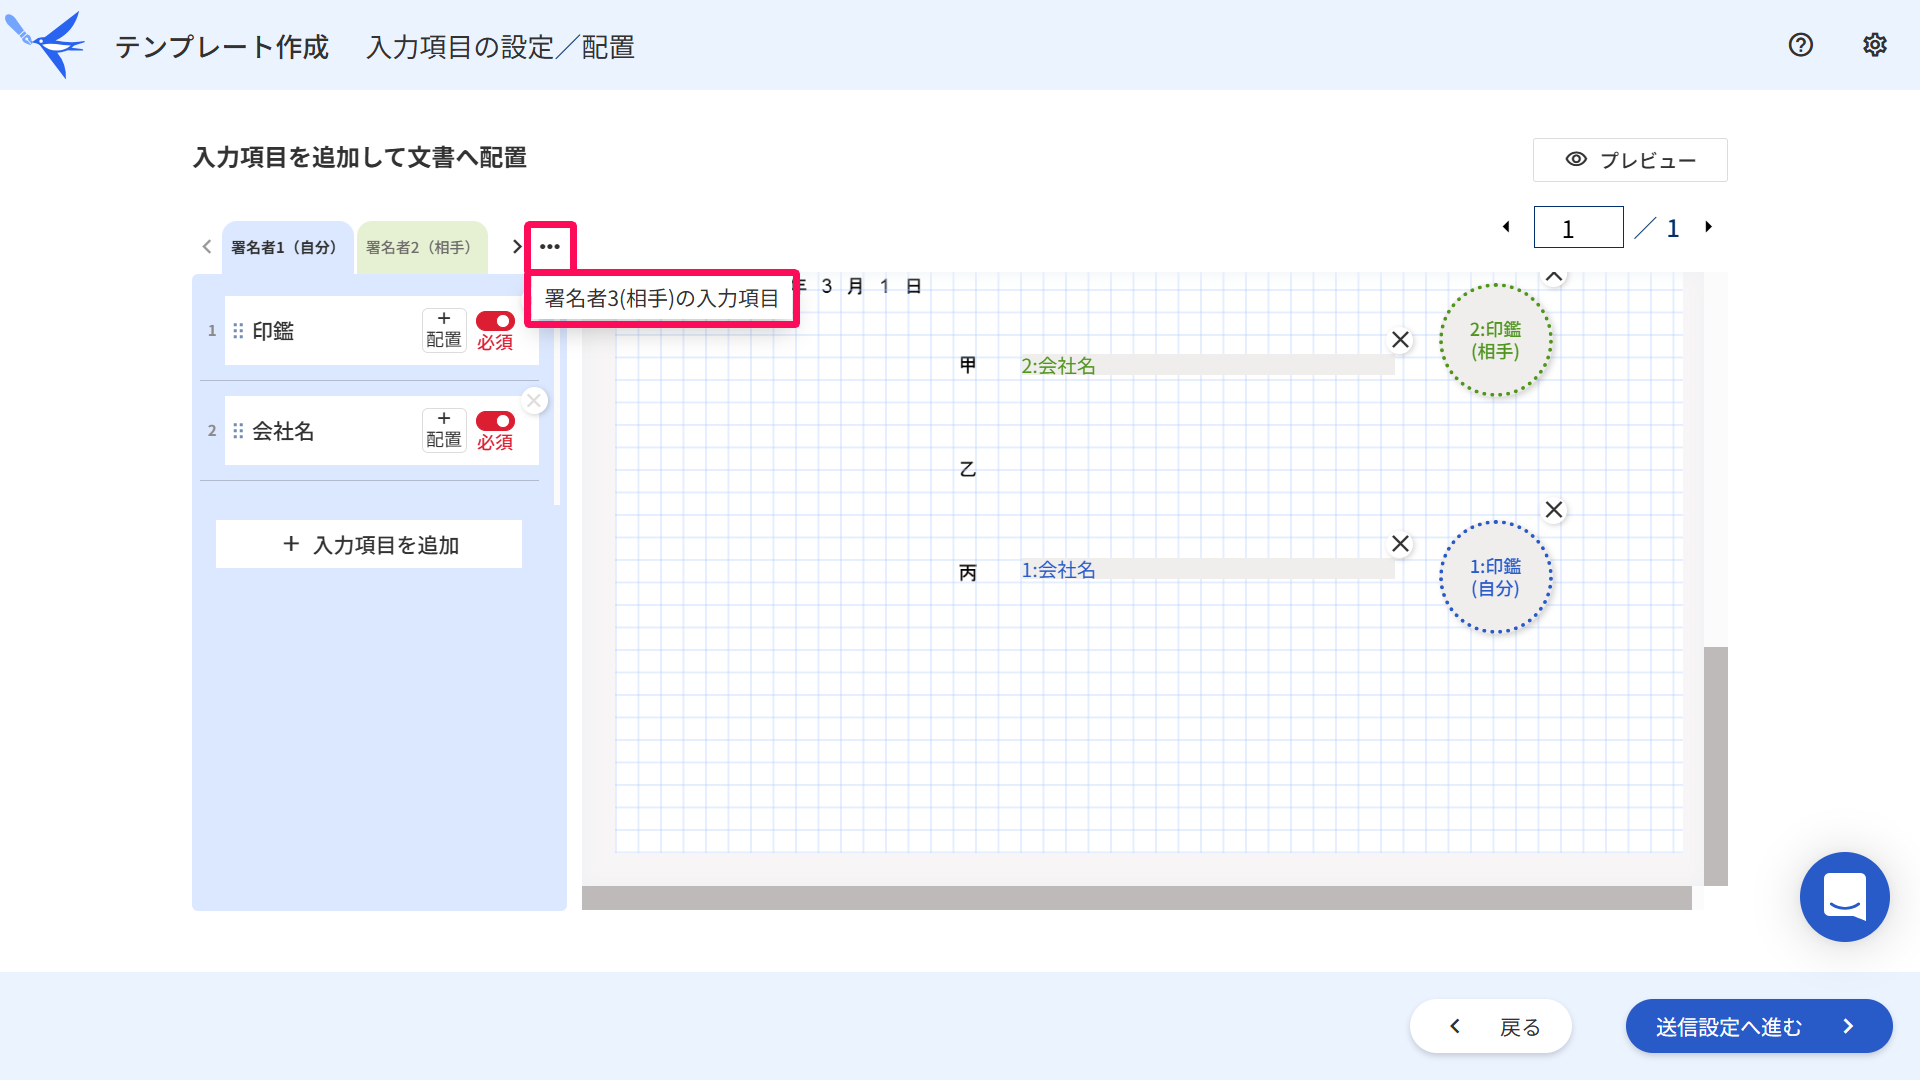Toggle 必須 switch for 会社名
Viewport: 1920px width, 1080px height.
click(495, 421)
